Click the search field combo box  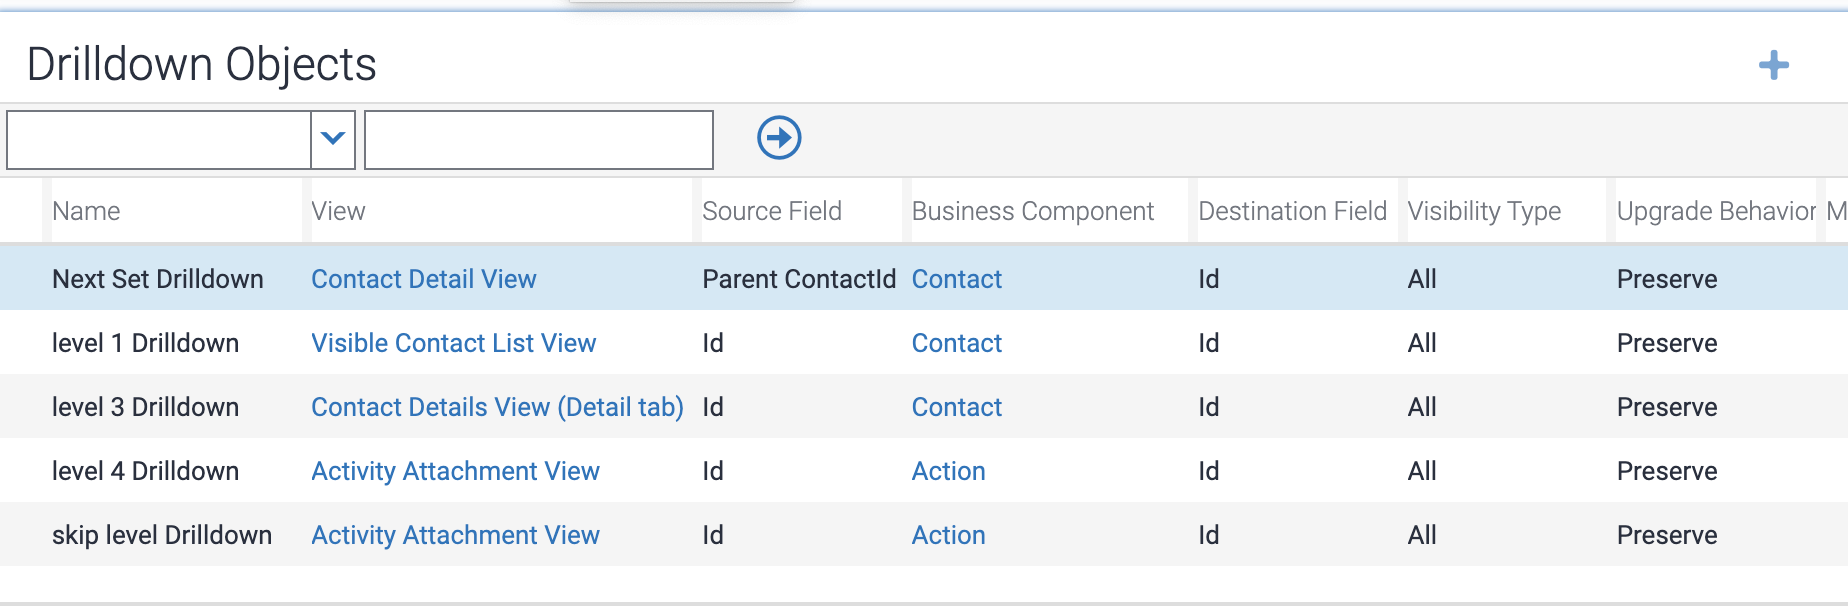click(x=160, y=139)
